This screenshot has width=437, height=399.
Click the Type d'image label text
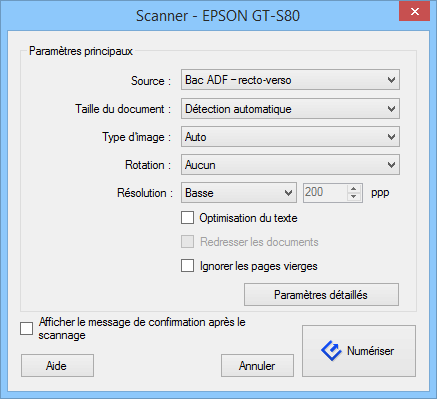tap(137, 137)
